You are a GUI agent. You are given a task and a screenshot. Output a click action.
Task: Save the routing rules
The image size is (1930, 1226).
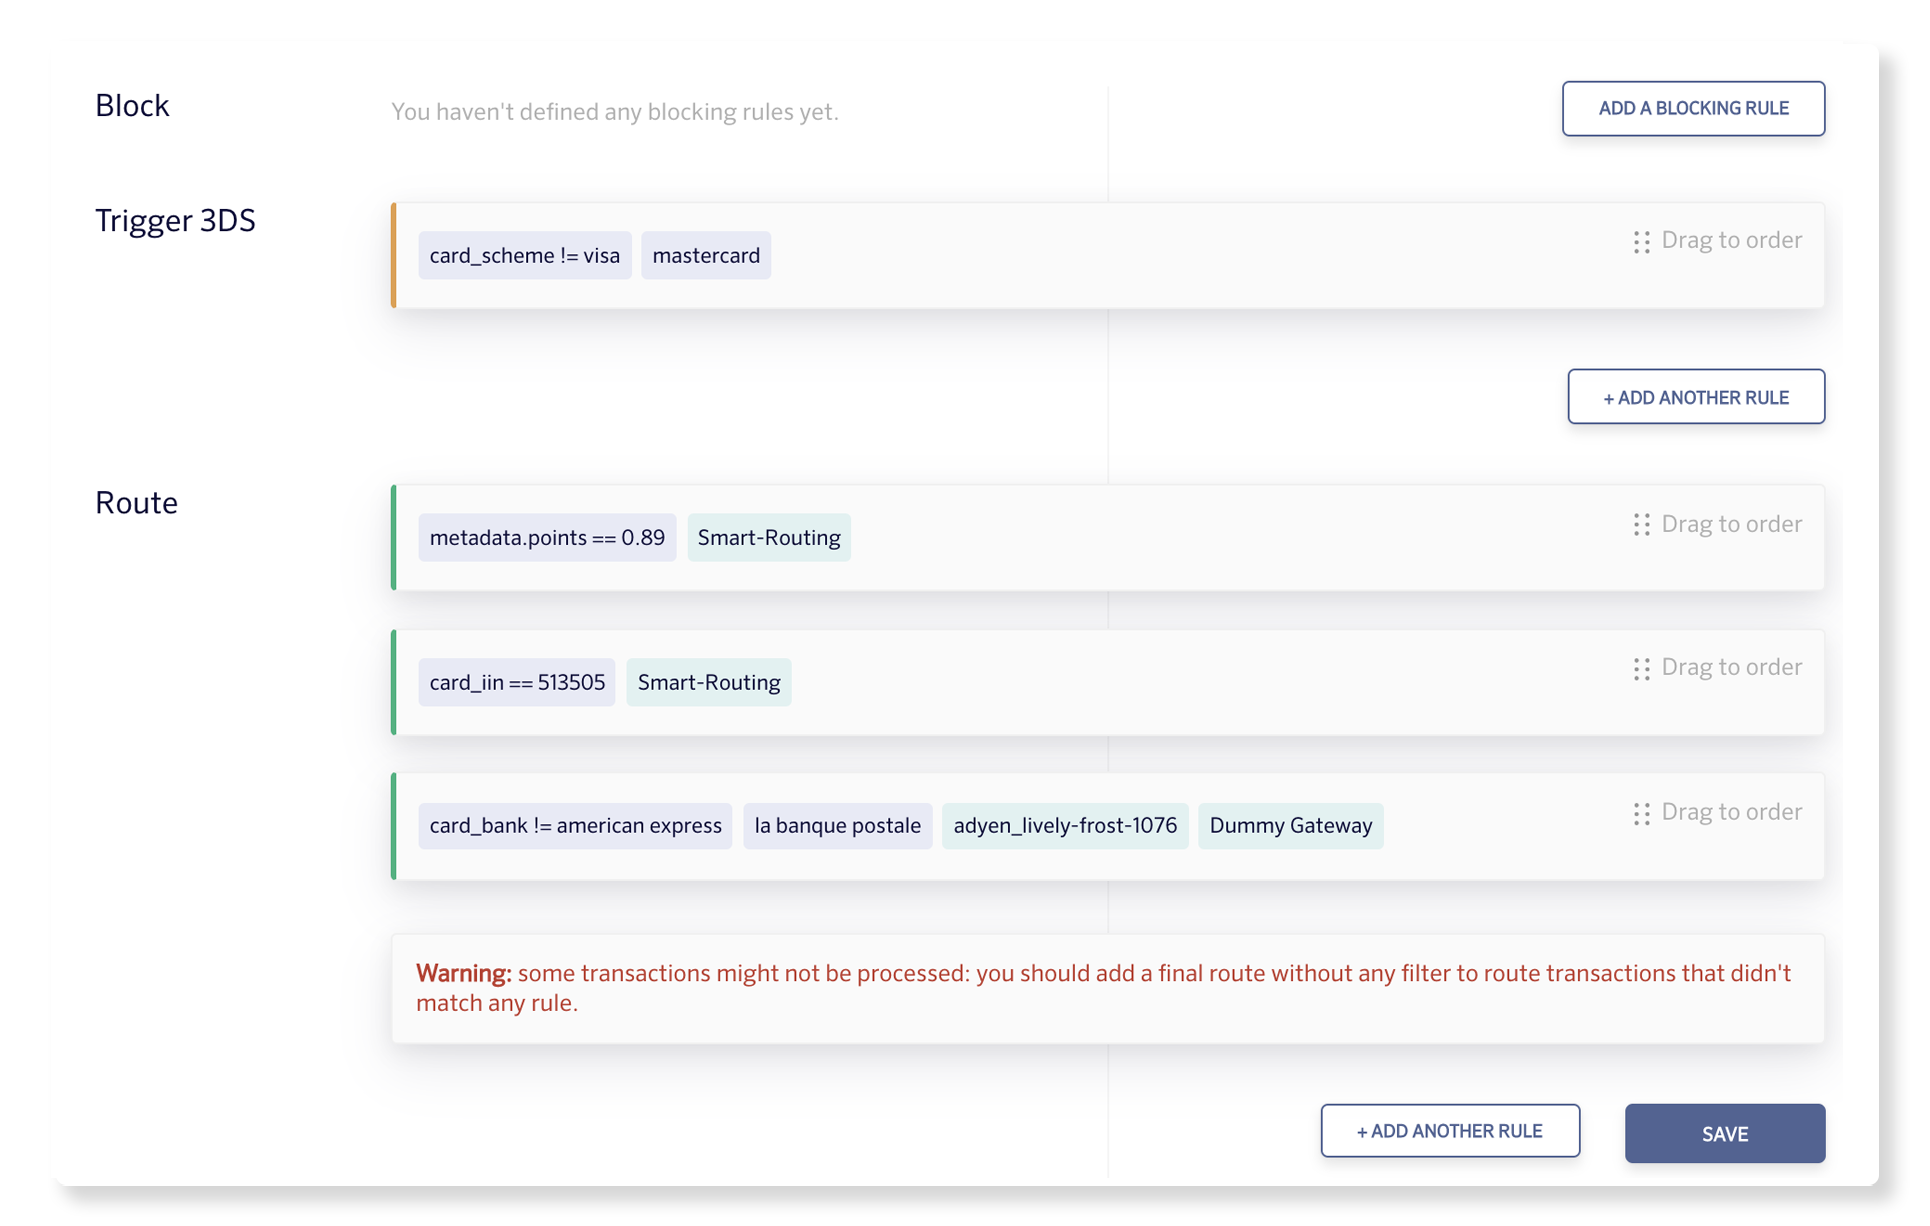click(1724, 1133)
